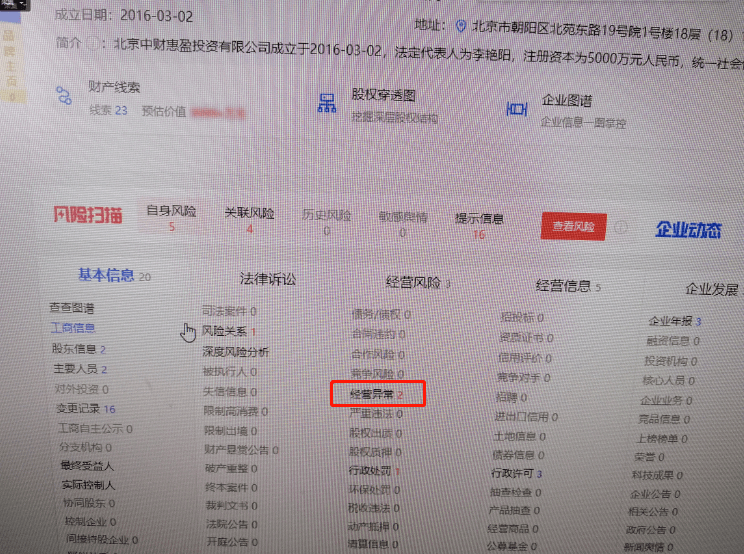The height and width of the screenshot is (554, 744).
Task: Click the info icon next to 查看风险
Action: pos(621,227)
